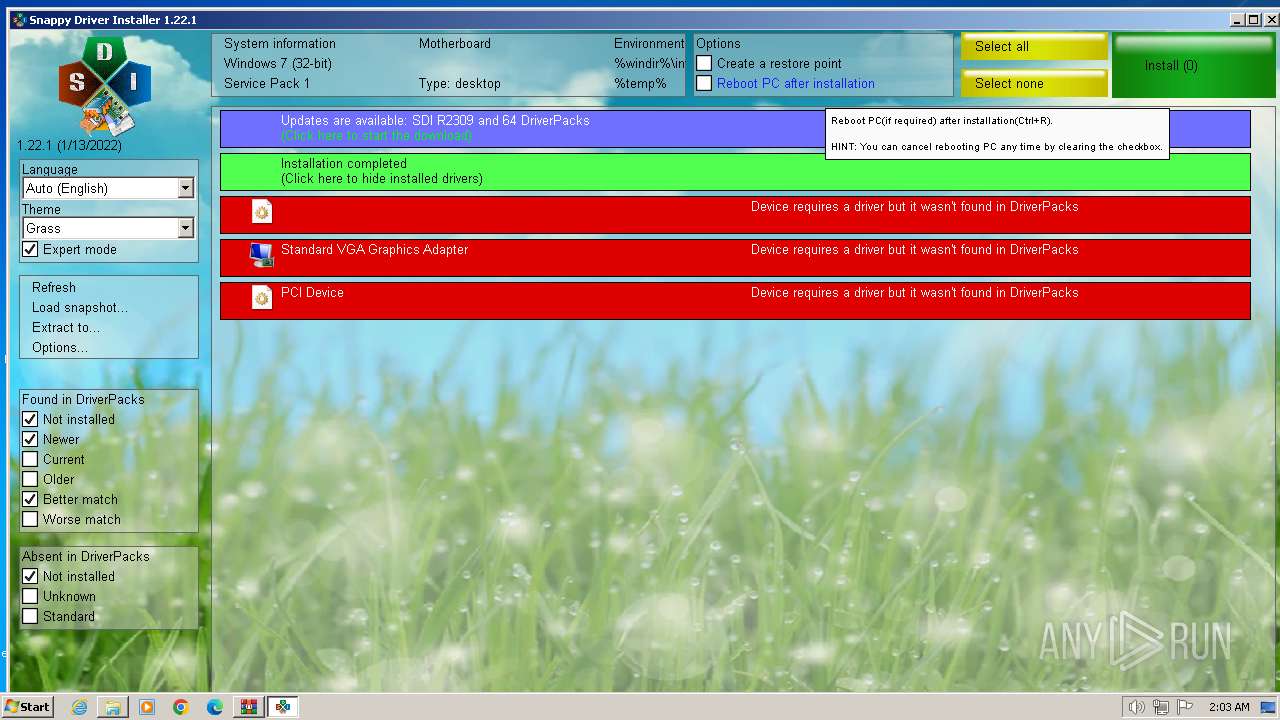Toggle the Newer filter checkbox
The width and height of the screenshot is (1280, 720).
click(30, 439)
